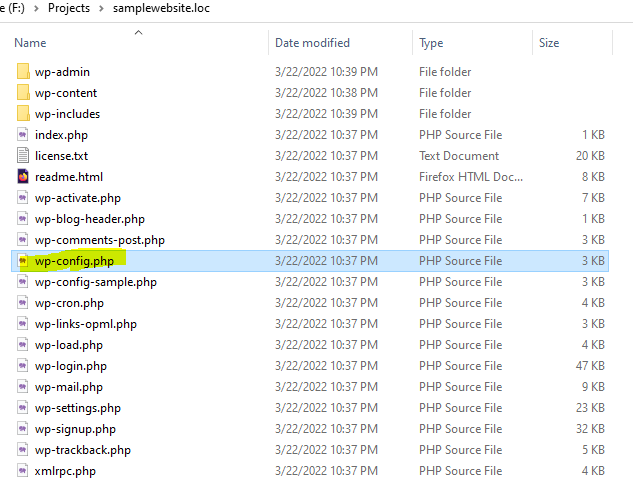Select the readme.html file name

click(69, 177)
